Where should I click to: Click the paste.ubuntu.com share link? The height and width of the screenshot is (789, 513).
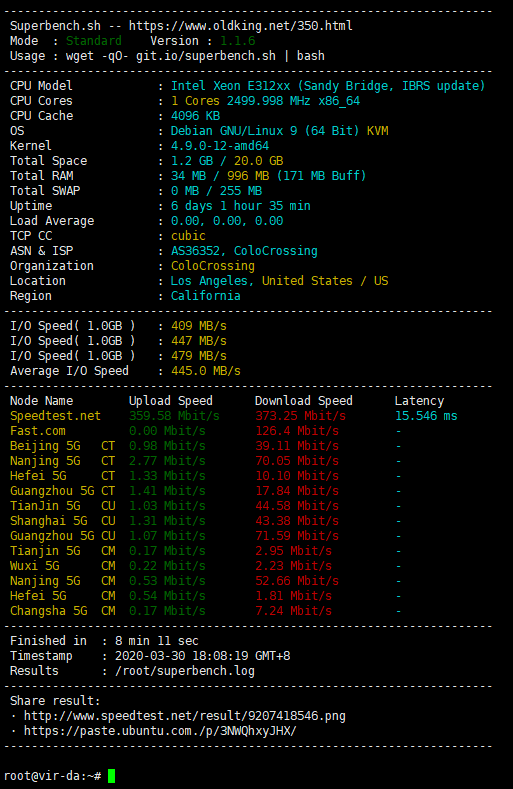(x=160, y=731)
